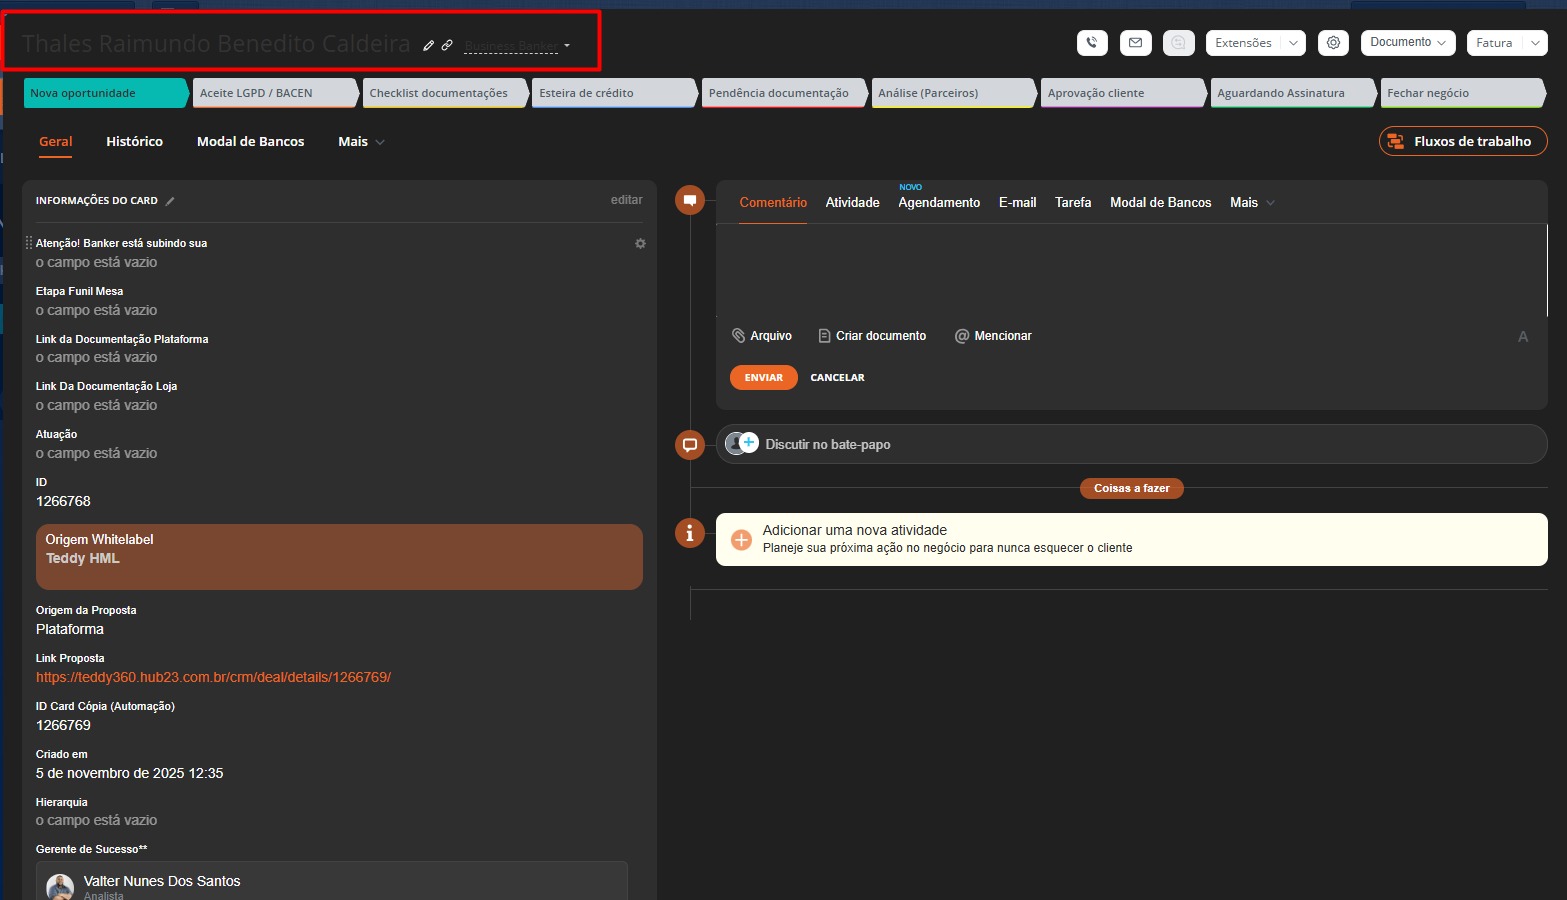This screenshot has width=1567, height=900.
Task: Click pencil icon beside INFORMAÇÕES DO CARD
Action: (x=170, y=201)
